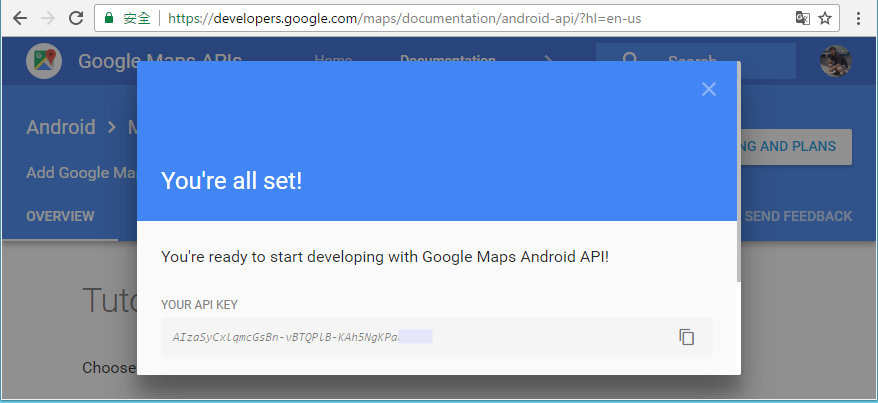The image size is (878, 403).
Task: Click the ready to start developing message
Action: click(x=385, y=257)
